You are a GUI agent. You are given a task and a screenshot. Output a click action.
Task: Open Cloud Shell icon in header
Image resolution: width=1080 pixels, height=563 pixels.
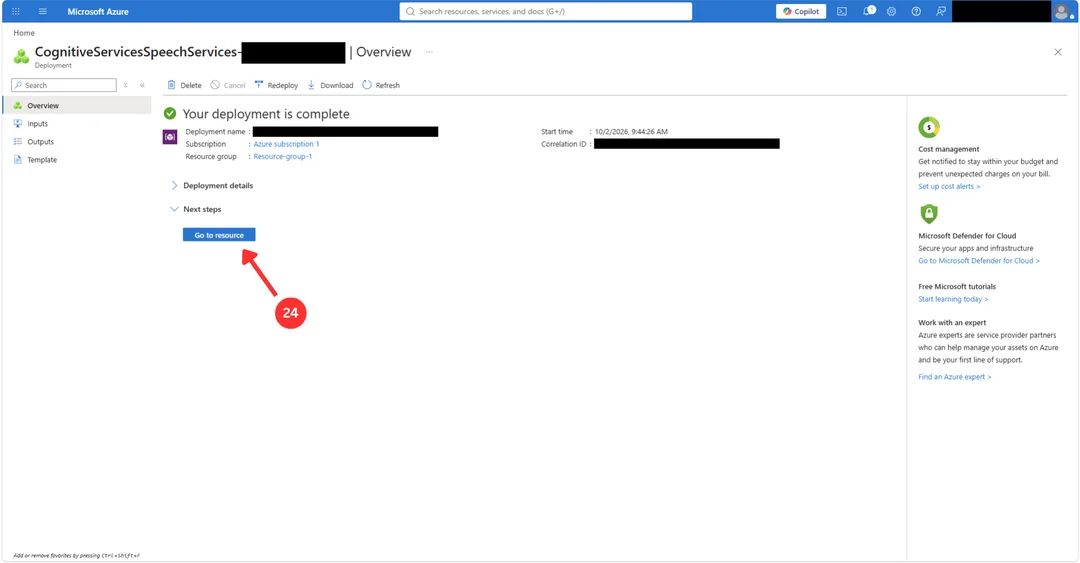(x=842, y=11)
